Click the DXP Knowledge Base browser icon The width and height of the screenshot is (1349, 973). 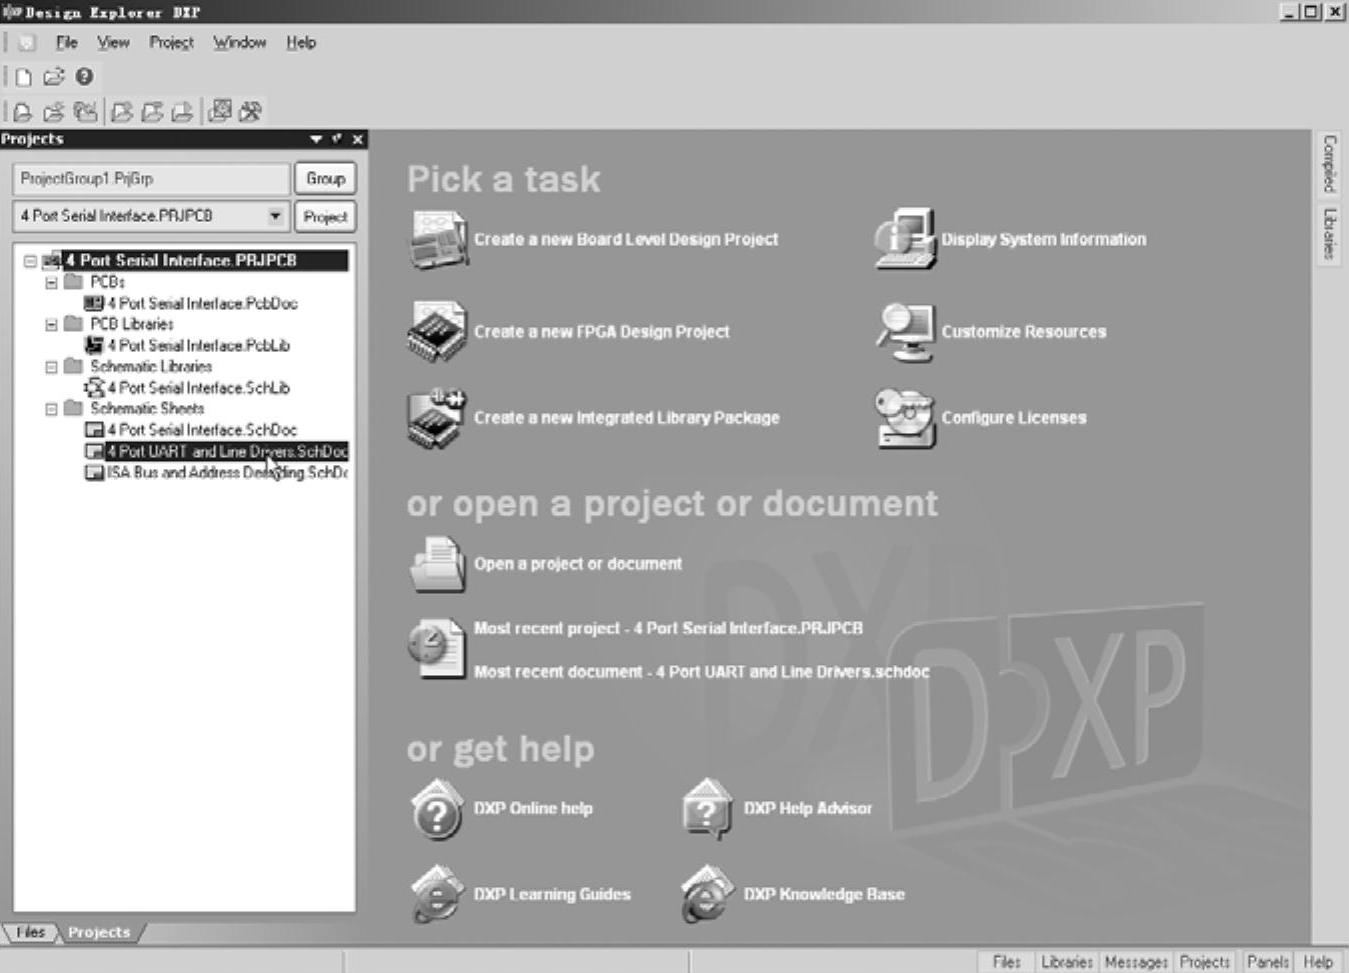707,894
